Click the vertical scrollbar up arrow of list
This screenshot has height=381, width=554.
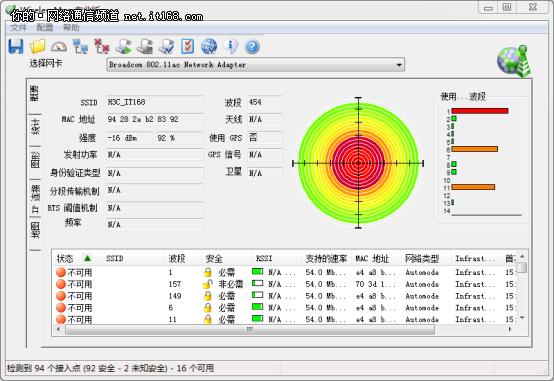pos(522,257)
